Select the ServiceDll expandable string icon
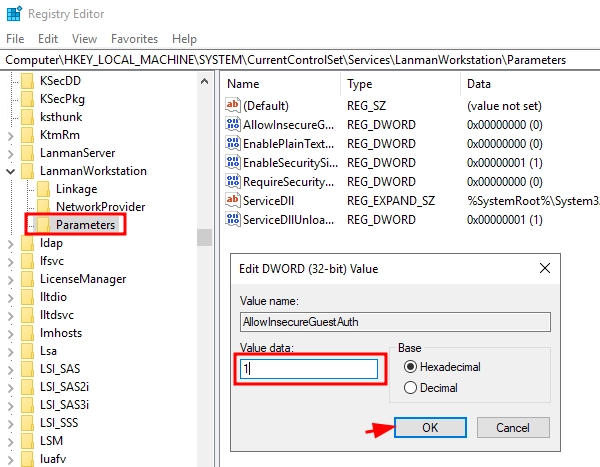Screen dimensions: 600x467 tap(234, 201)
